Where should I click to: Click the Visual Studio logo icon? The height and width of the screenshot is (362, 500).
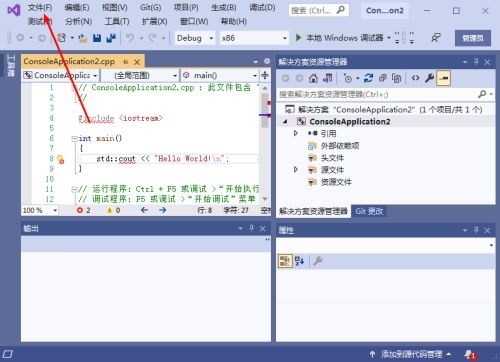click(13, 10)
